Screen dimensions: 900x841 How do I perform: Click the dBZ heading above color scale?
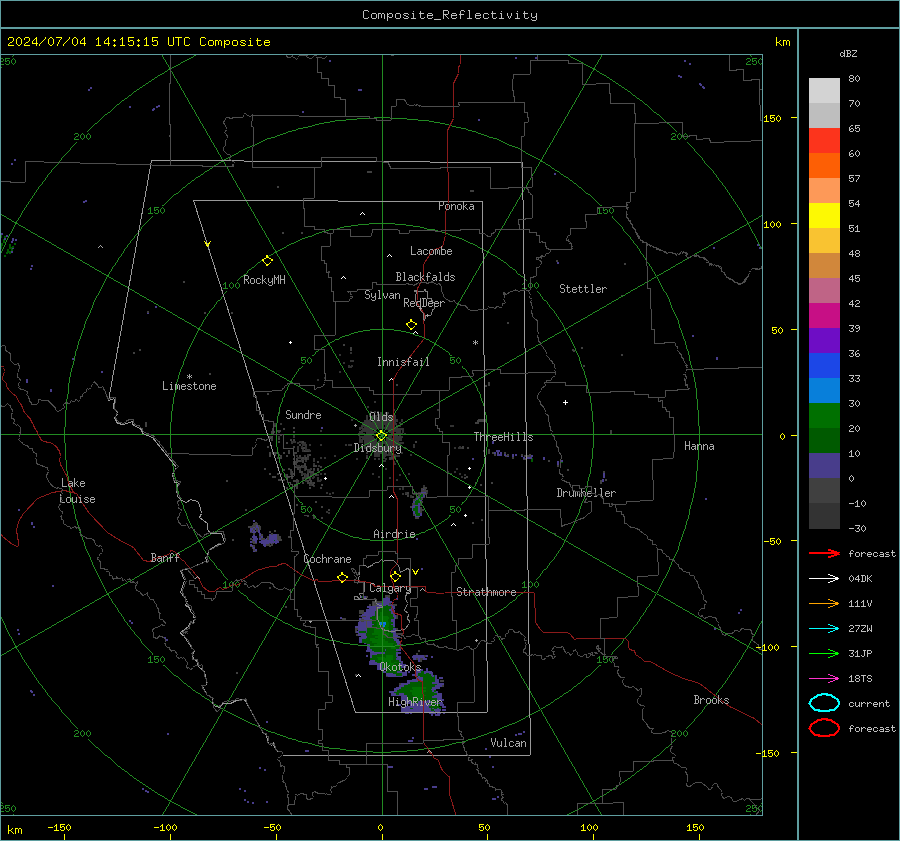coord(848,53)
